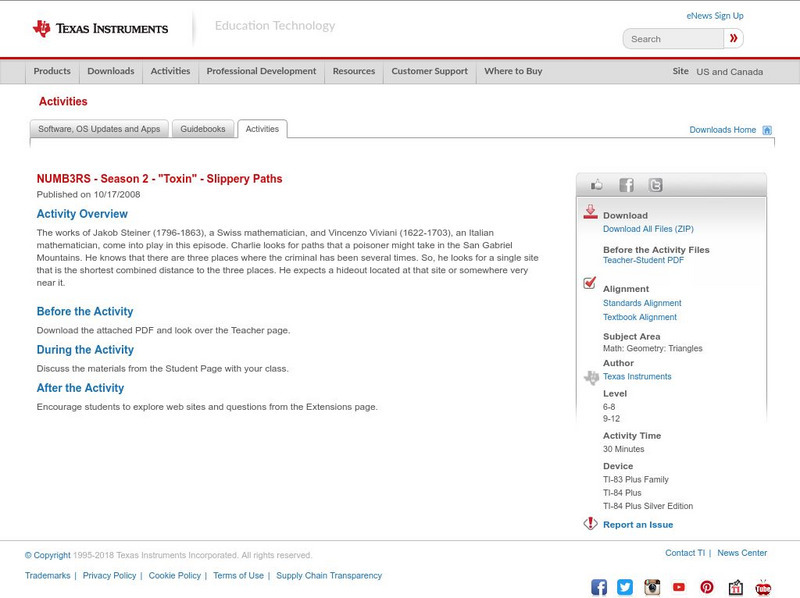This screenshot has width=800, height=598.
Task: Click the Report an Issue warning icon
Action: pyautogui.click(x=588, y=523)
